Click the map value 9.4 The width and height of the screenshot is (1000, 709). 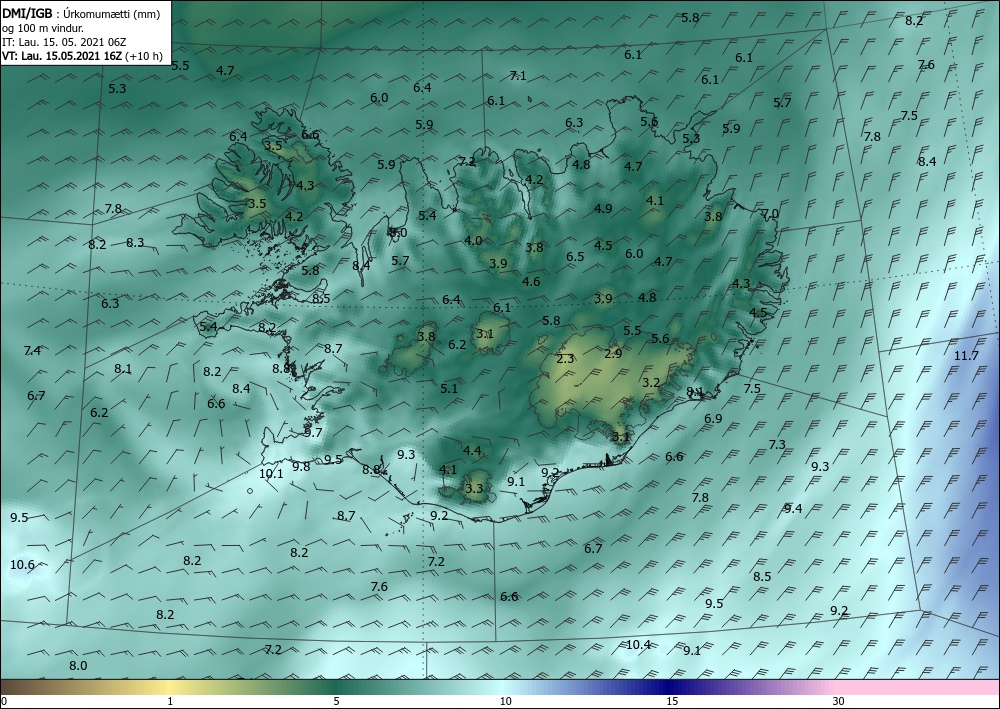pyautogui.click(x=793, y=508)
